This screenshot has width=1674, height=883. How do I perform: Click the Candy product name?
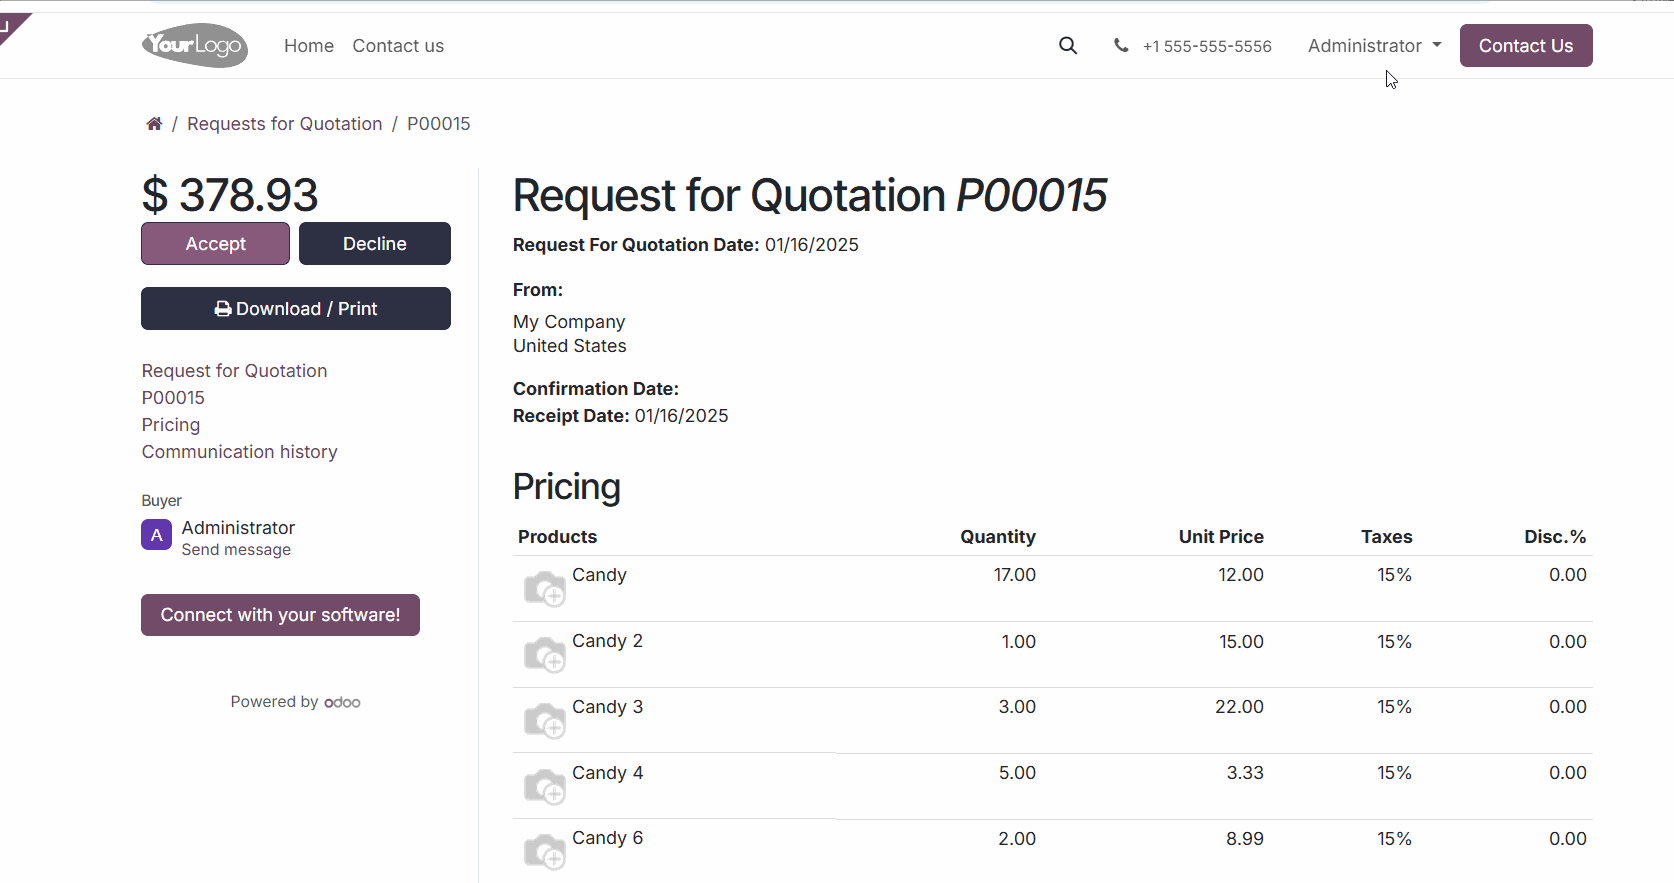[x=599, y=575]
